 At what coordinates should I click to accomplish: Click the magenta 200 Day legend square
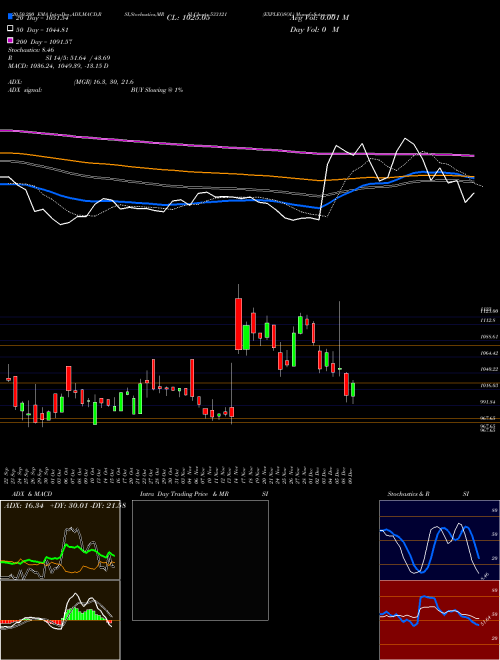(x=11, y=41)
